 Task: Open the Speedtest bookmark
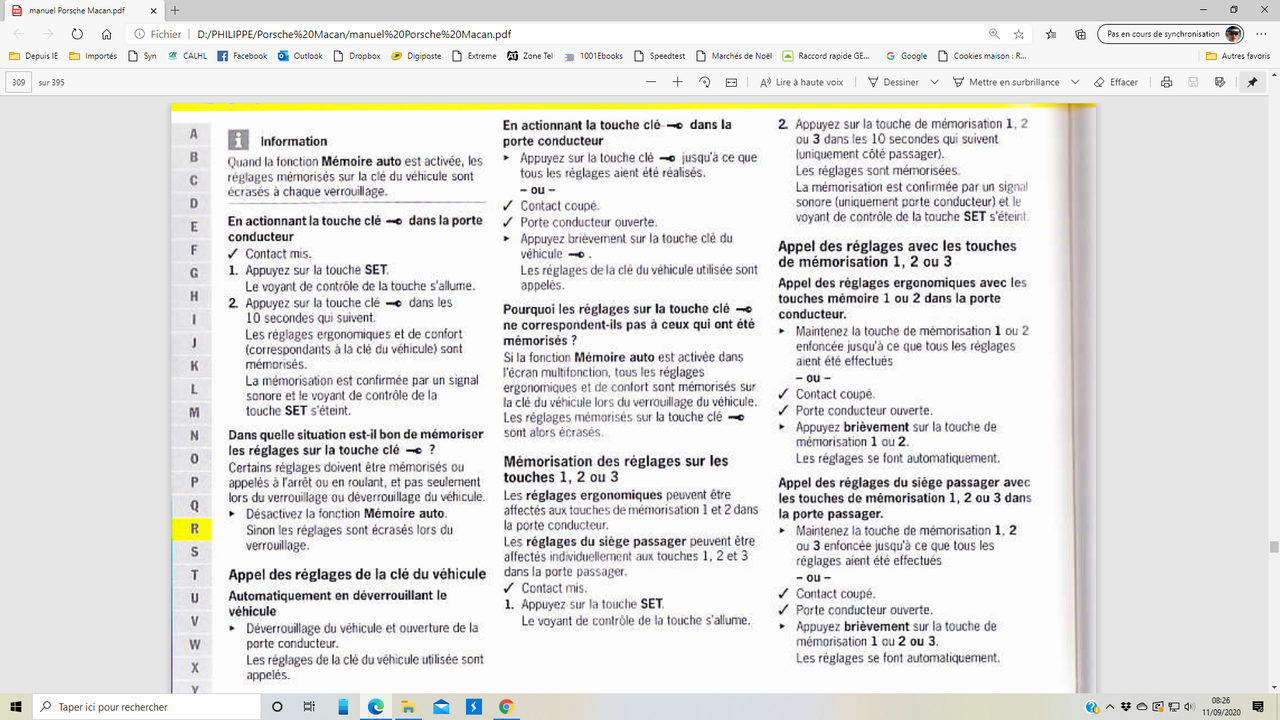[659, 56]
